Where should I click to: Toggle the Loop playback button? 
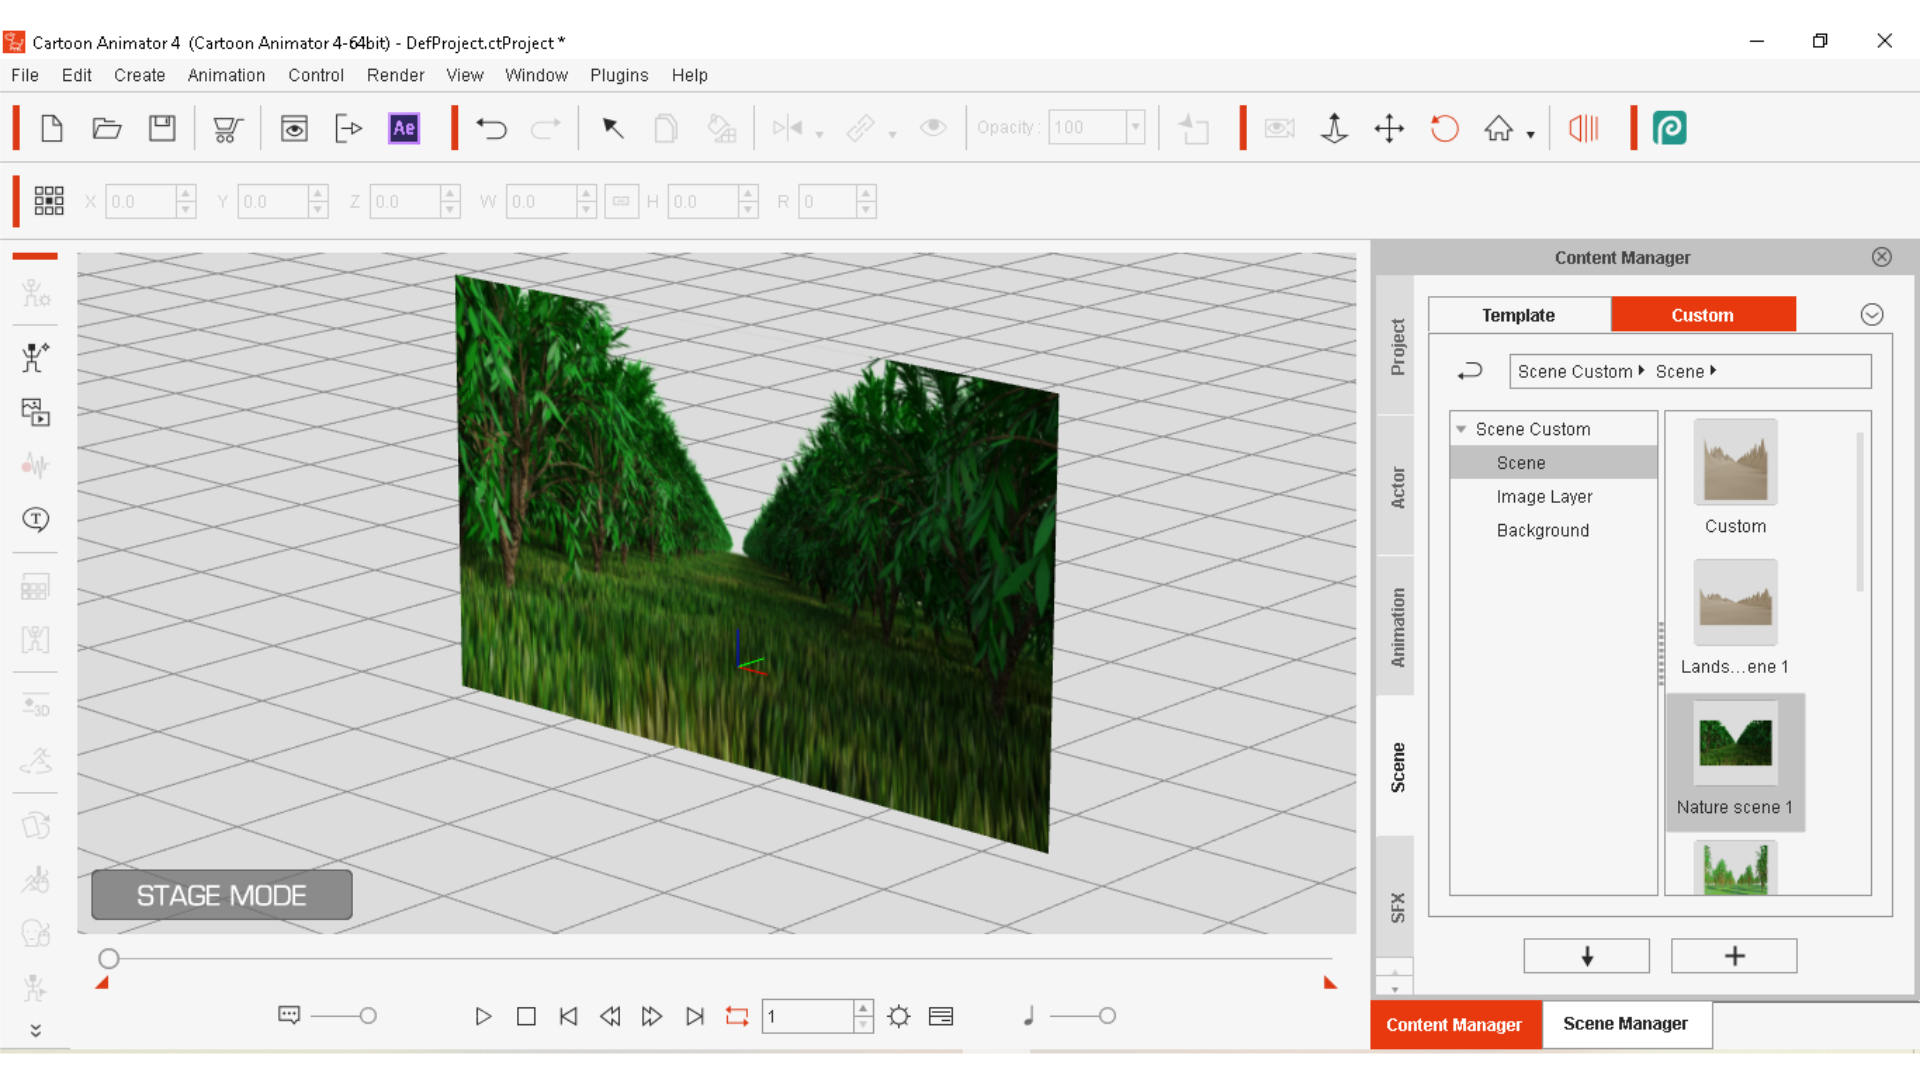point(737,1016)
